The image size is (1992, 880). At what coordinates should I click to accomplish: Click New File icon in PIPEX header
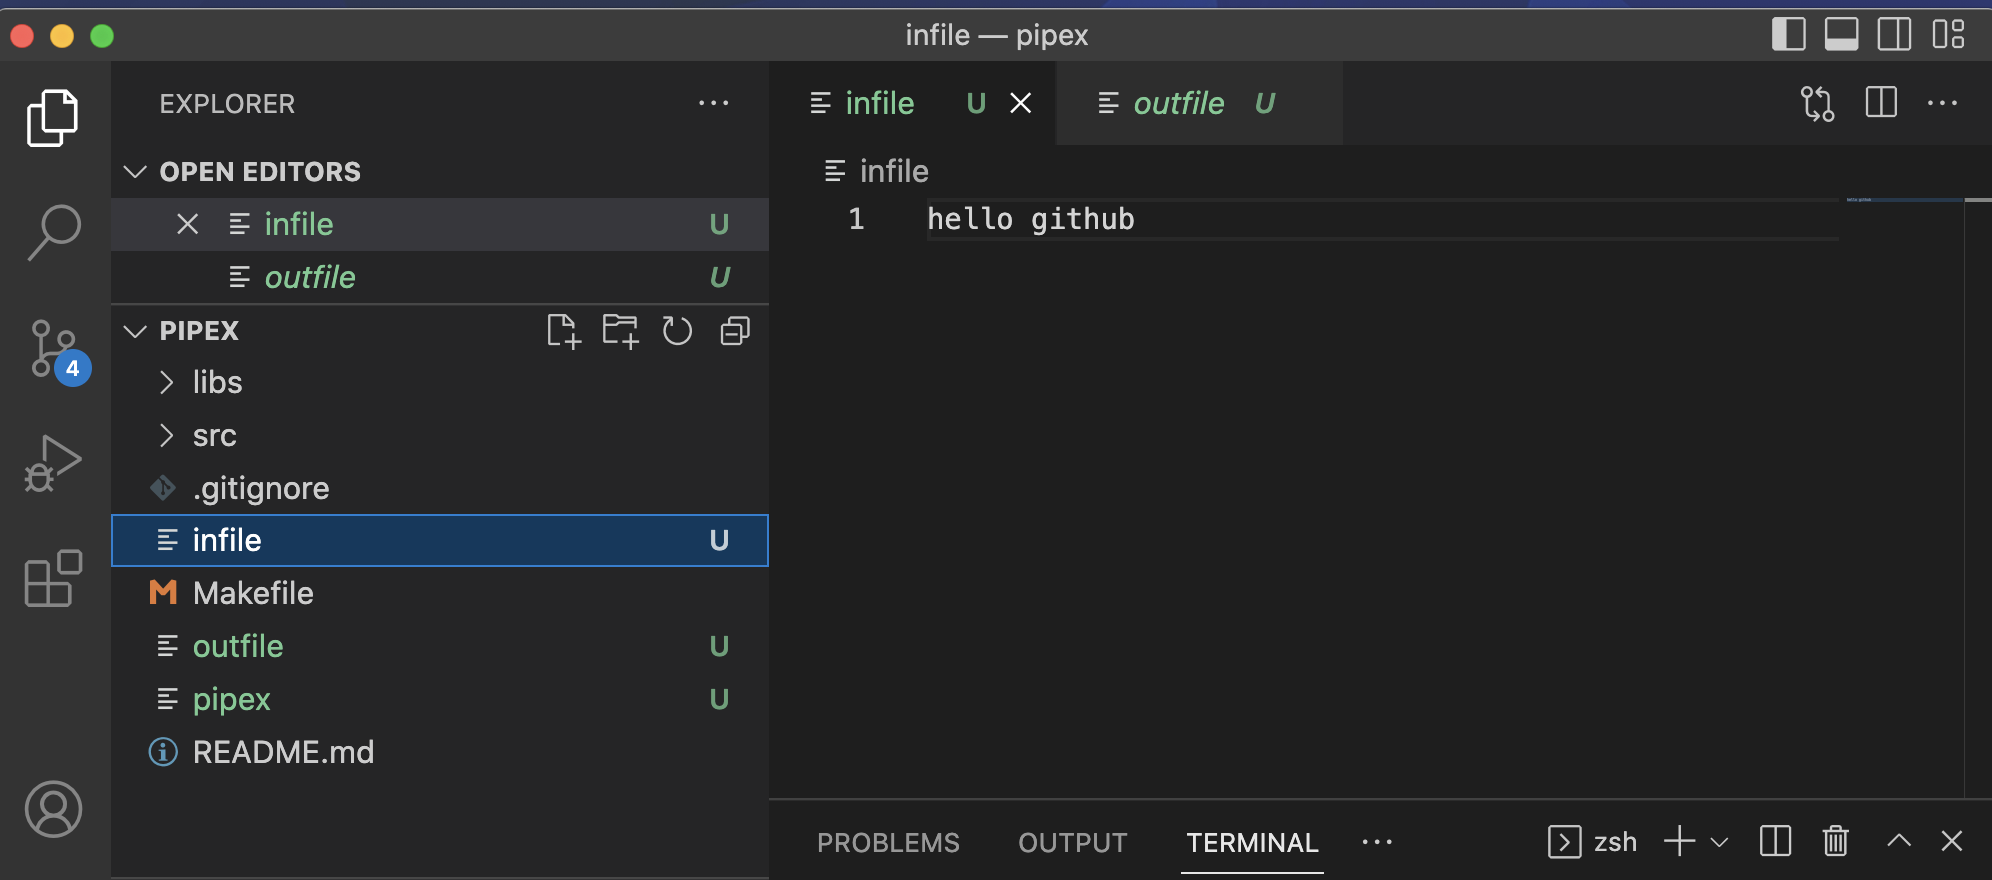point(563,331)
